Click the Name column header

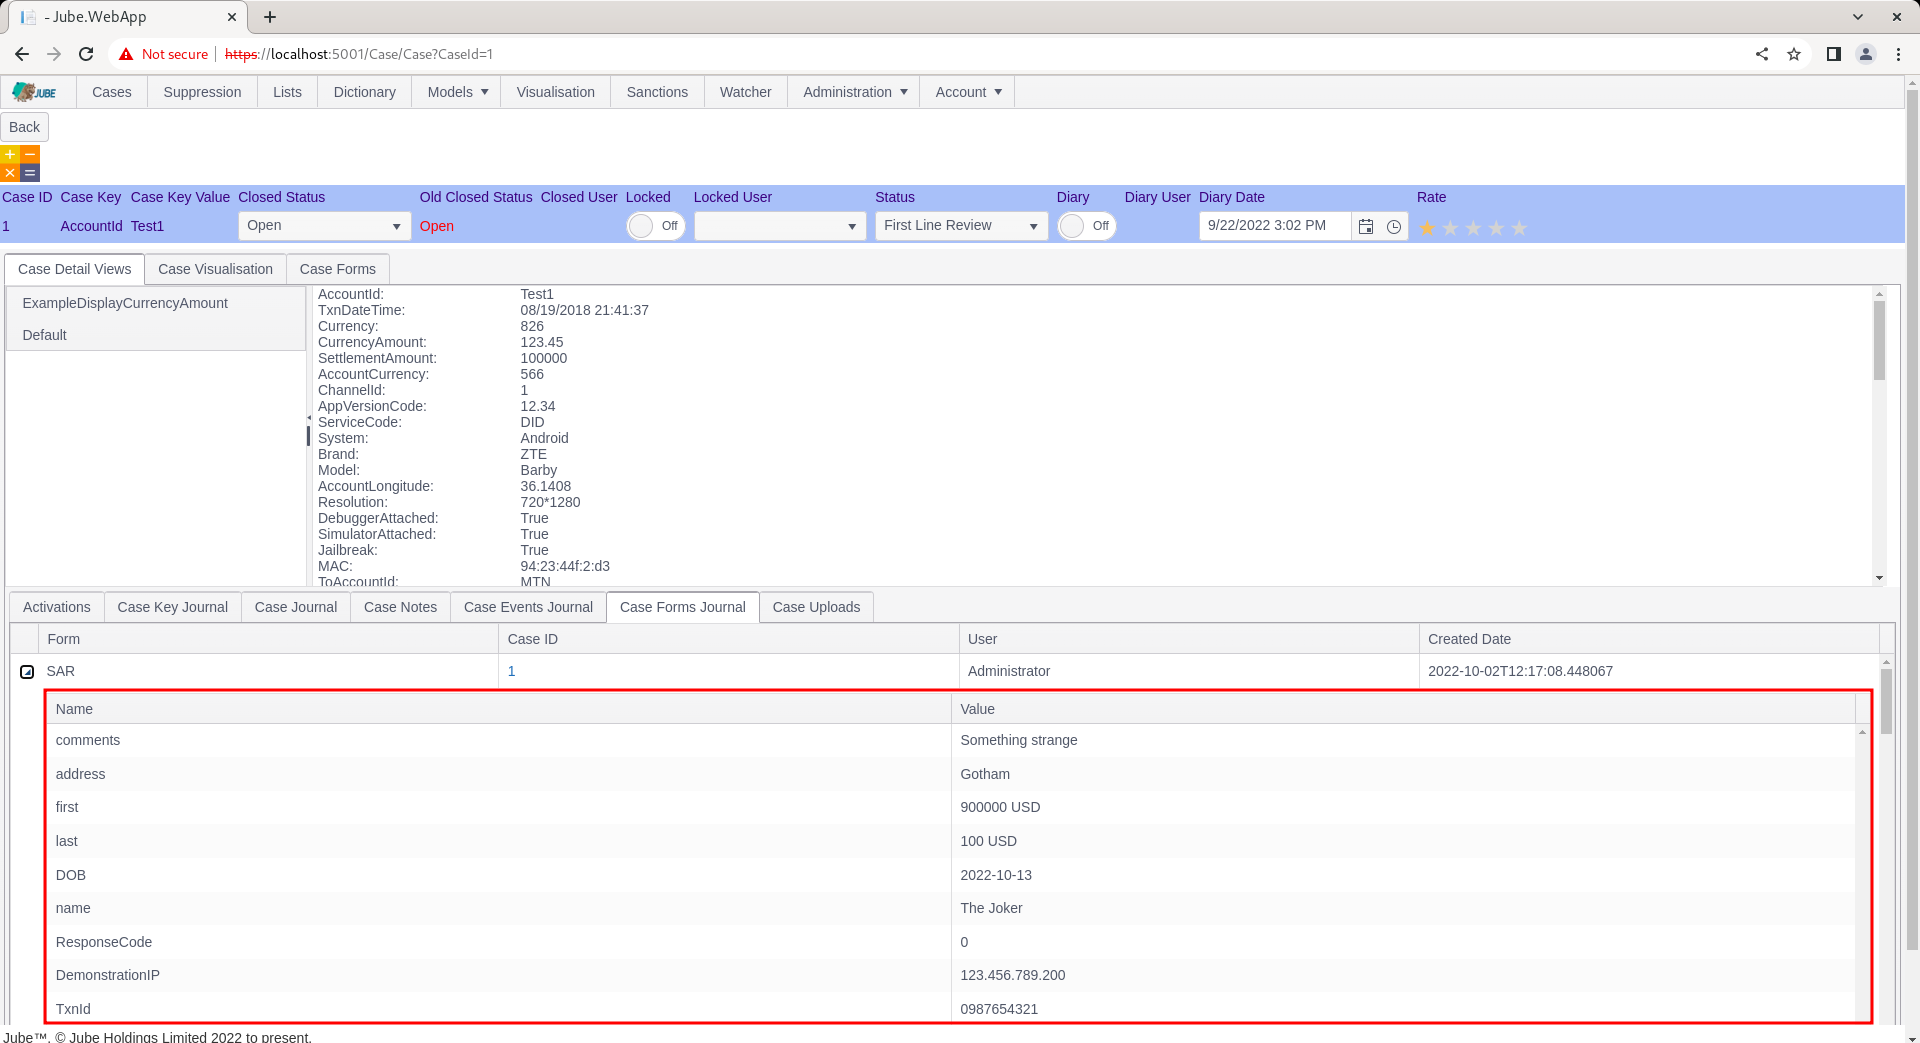(499, 709)
